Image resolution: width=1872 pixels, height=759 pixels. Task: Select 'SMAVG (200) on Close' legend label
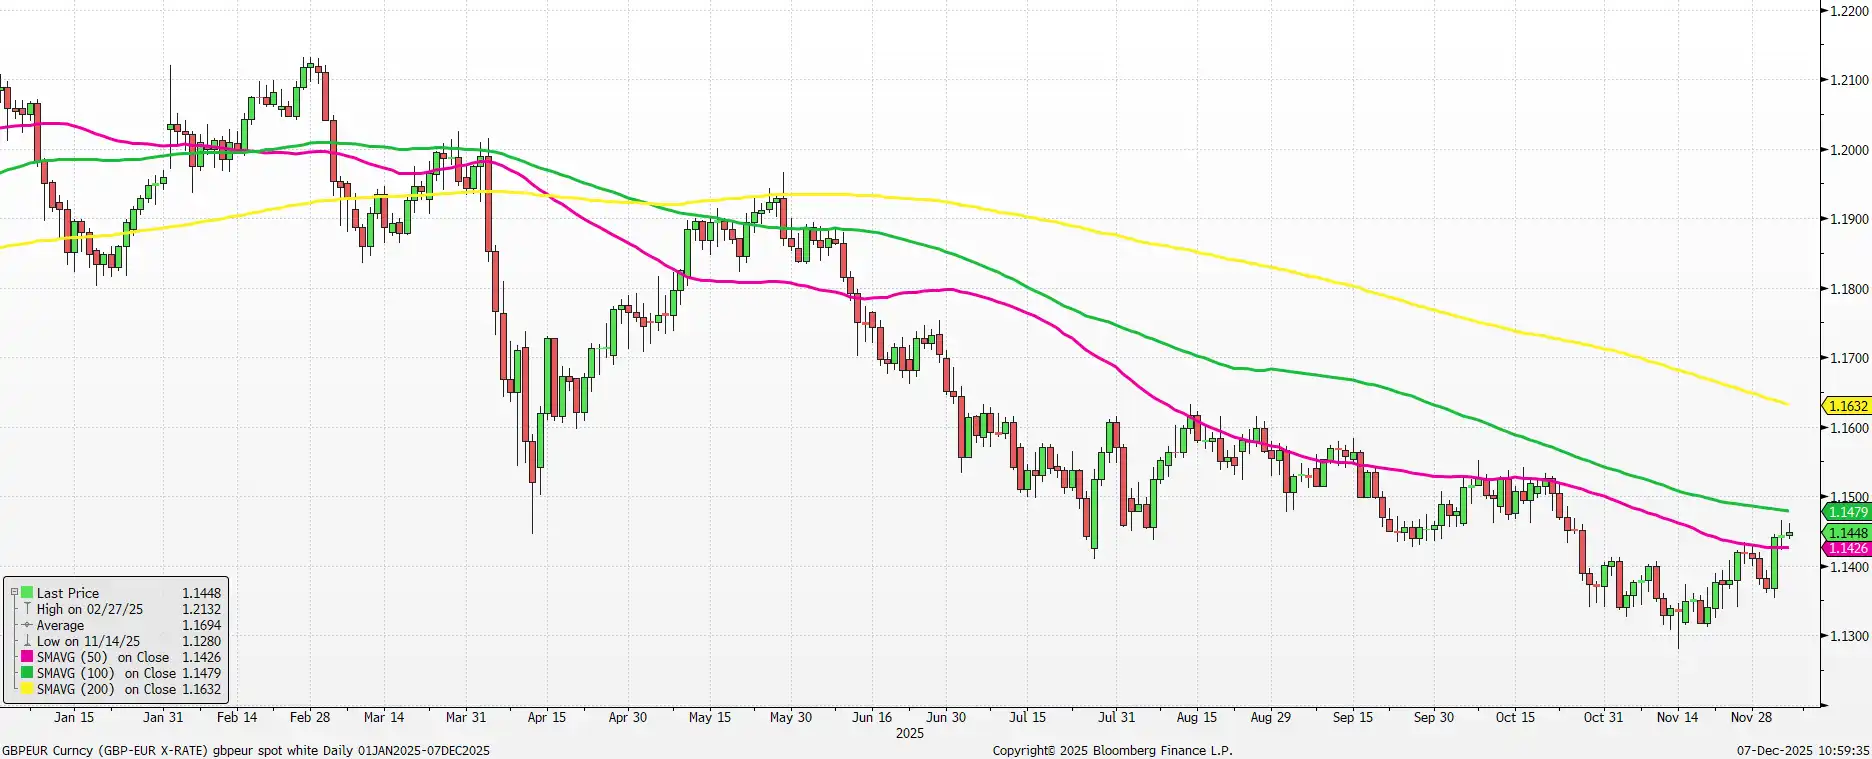(x=107, y=689)
